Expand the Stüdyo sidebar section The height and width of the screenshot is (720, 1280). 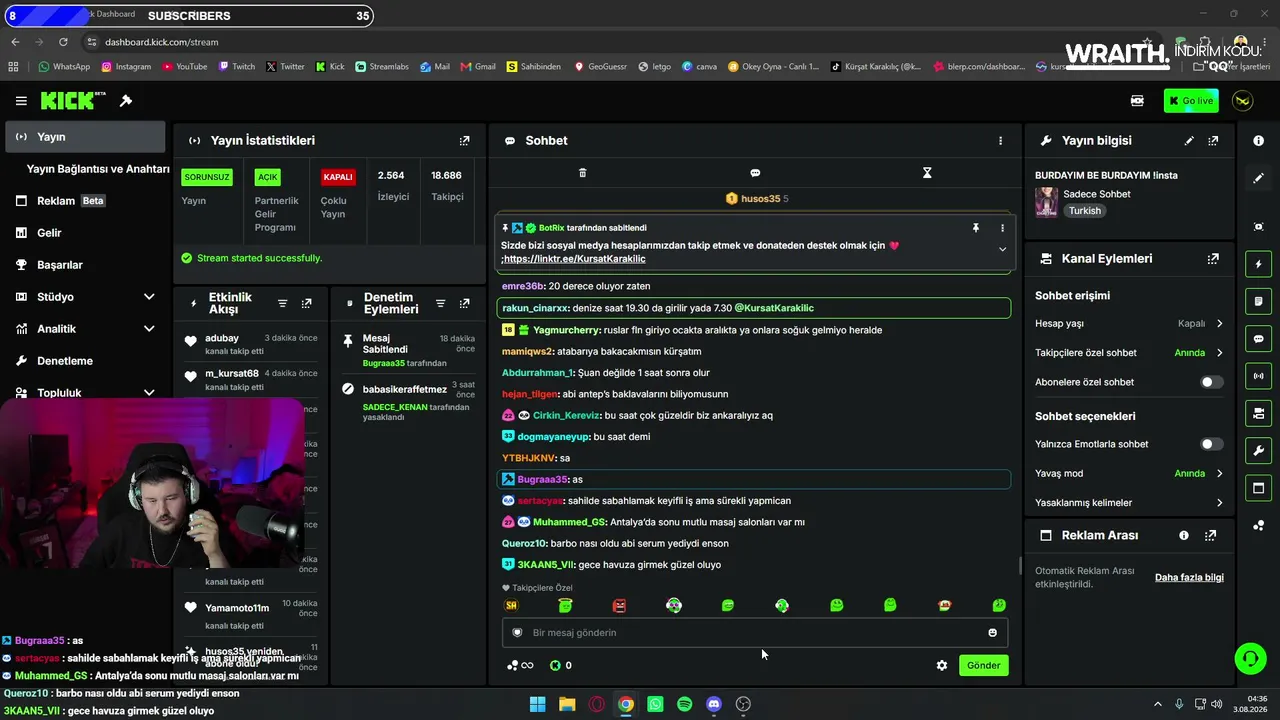click(149, 297)
